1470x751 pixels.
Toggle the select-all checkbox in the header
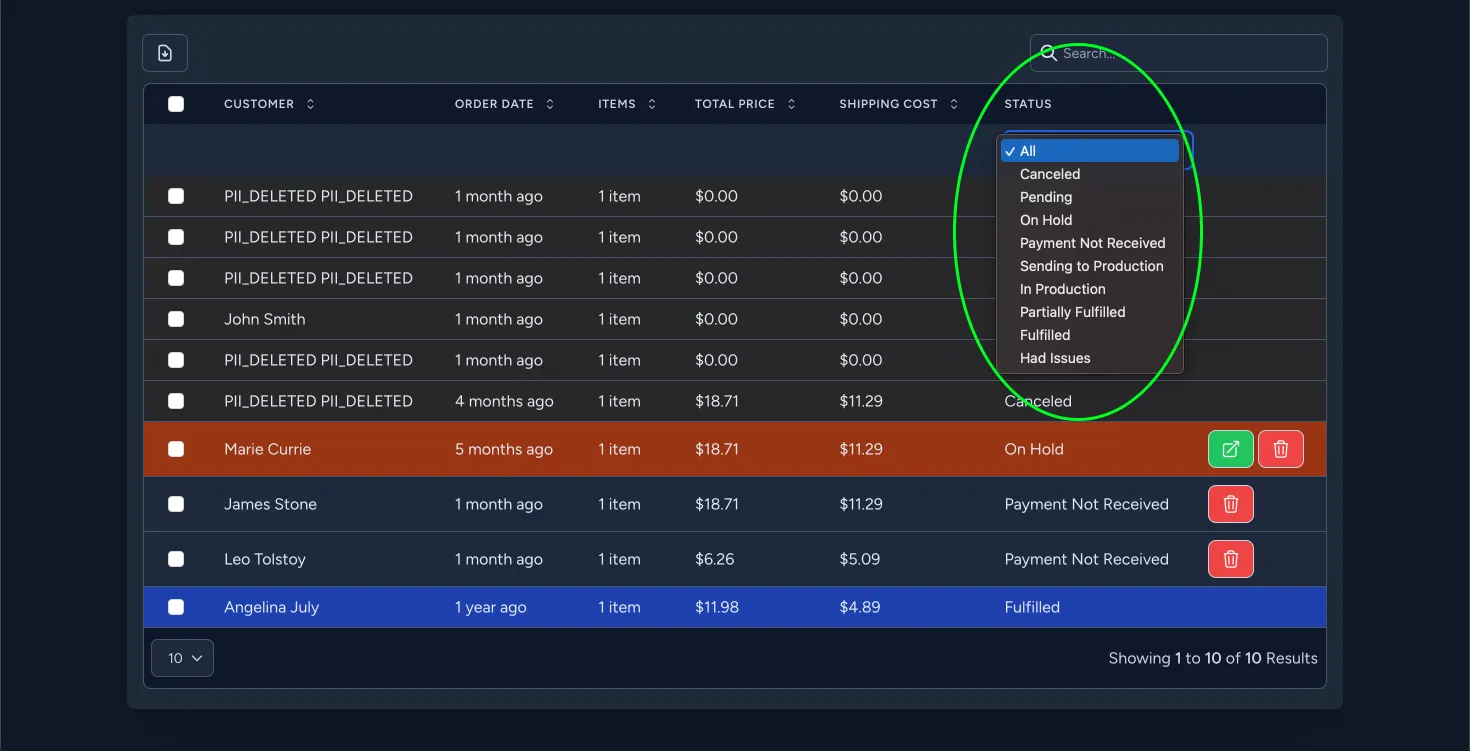click(177, 104)
